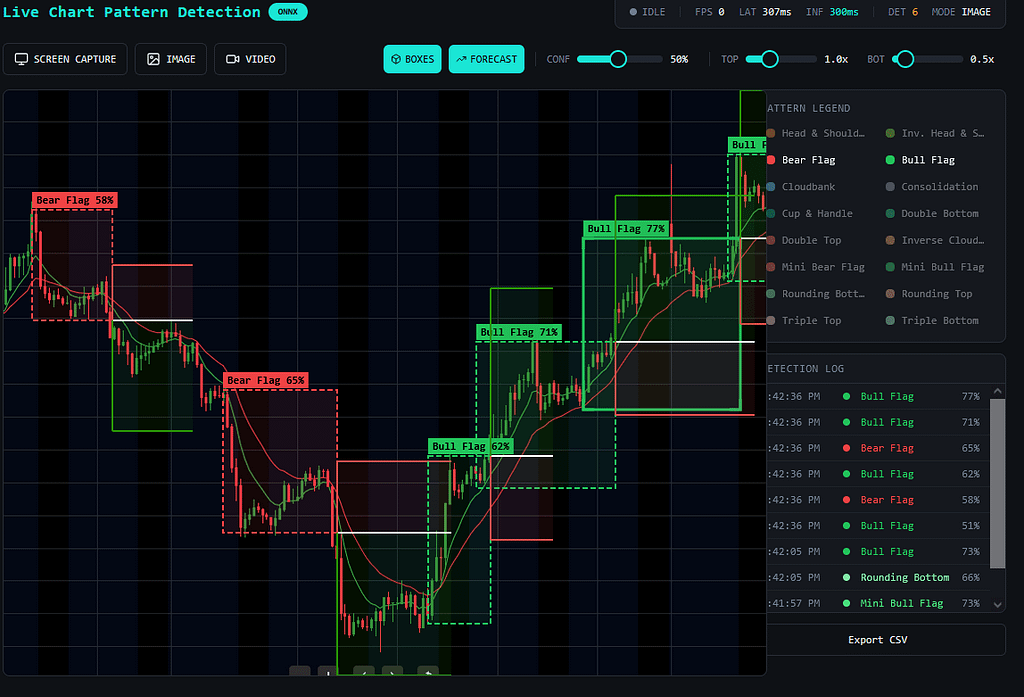Viewport: 1024px width, 697px height.
Task: Disable the Forecast overlay
Action: click(x=487, y=59)
